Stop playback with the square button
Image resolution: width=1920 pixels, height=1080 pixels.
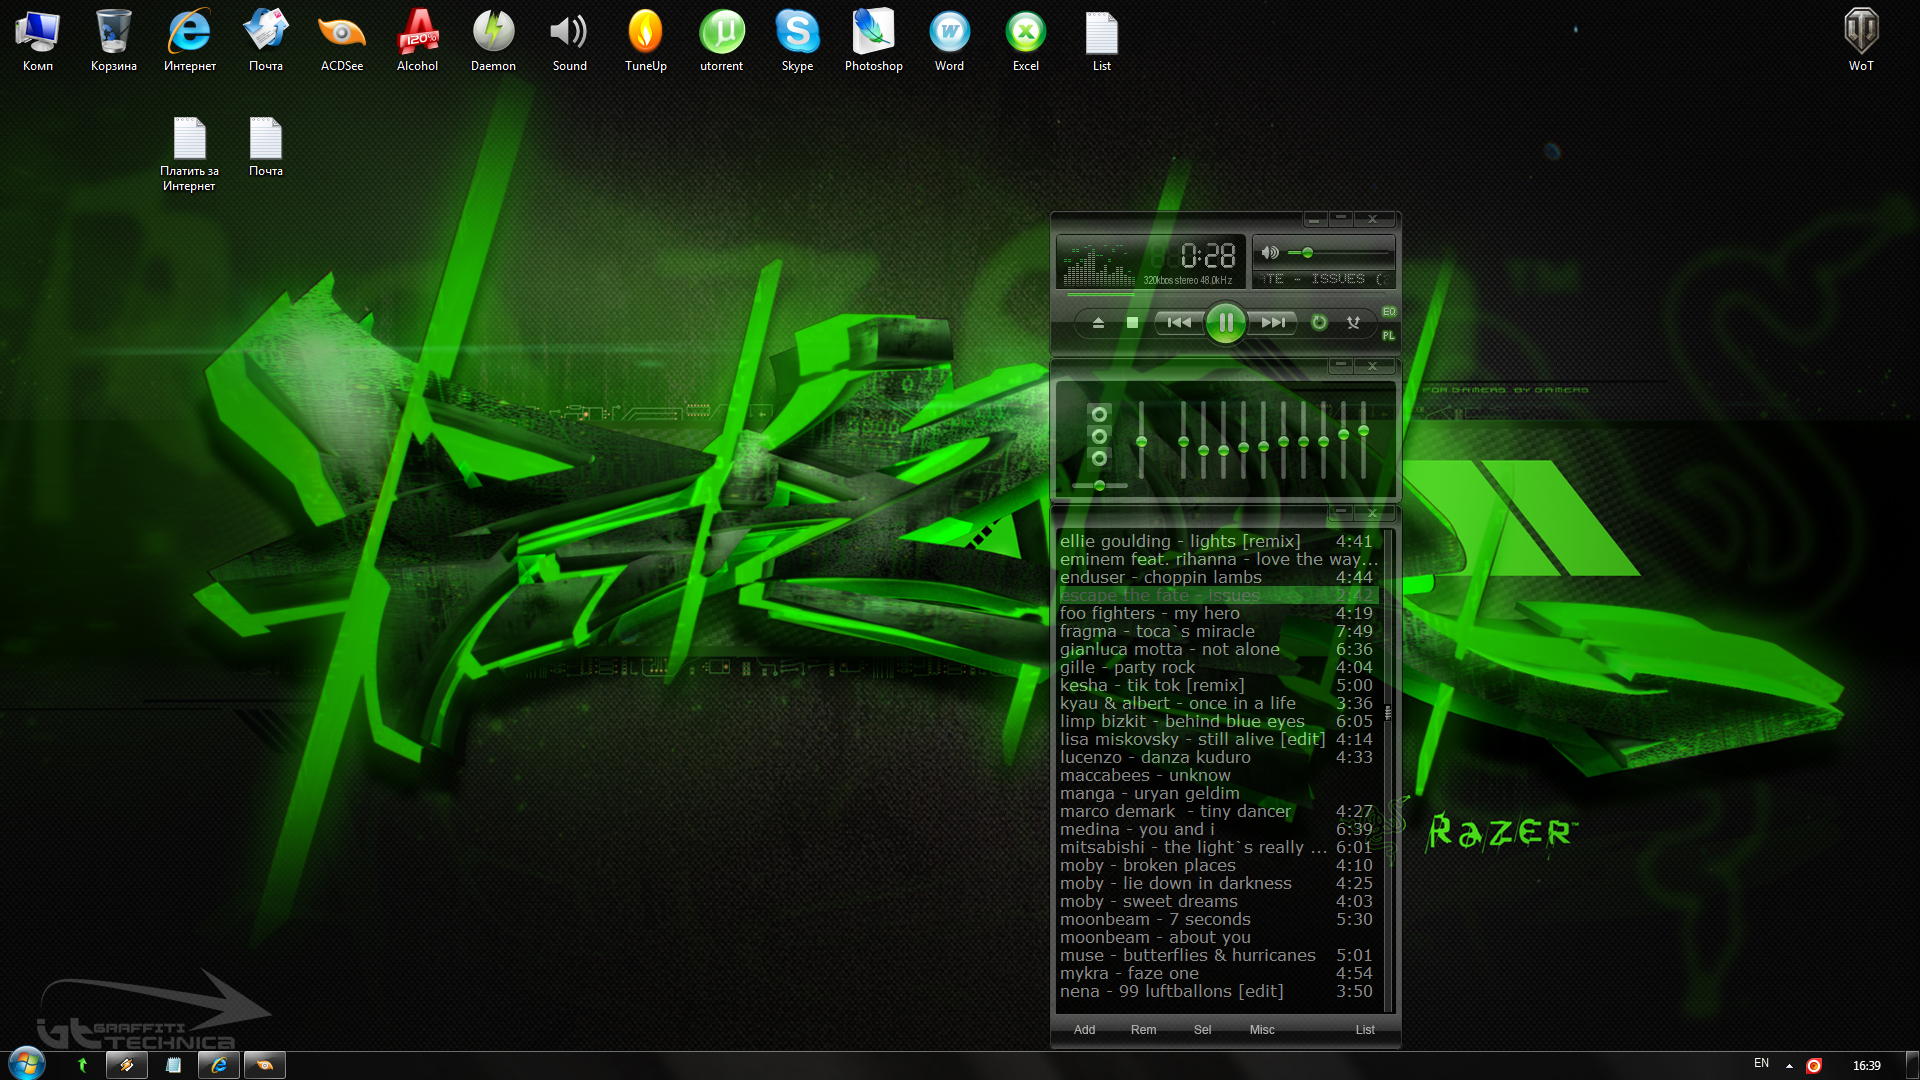[x=1132, y=322]
